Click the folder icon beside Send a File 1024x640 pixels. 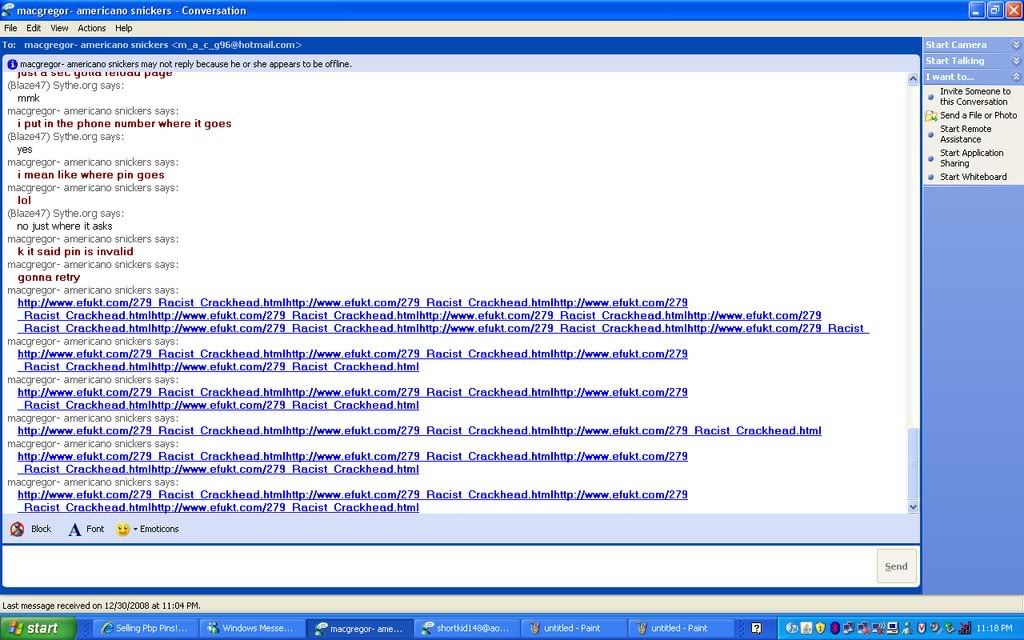click(x=931, y=116)
